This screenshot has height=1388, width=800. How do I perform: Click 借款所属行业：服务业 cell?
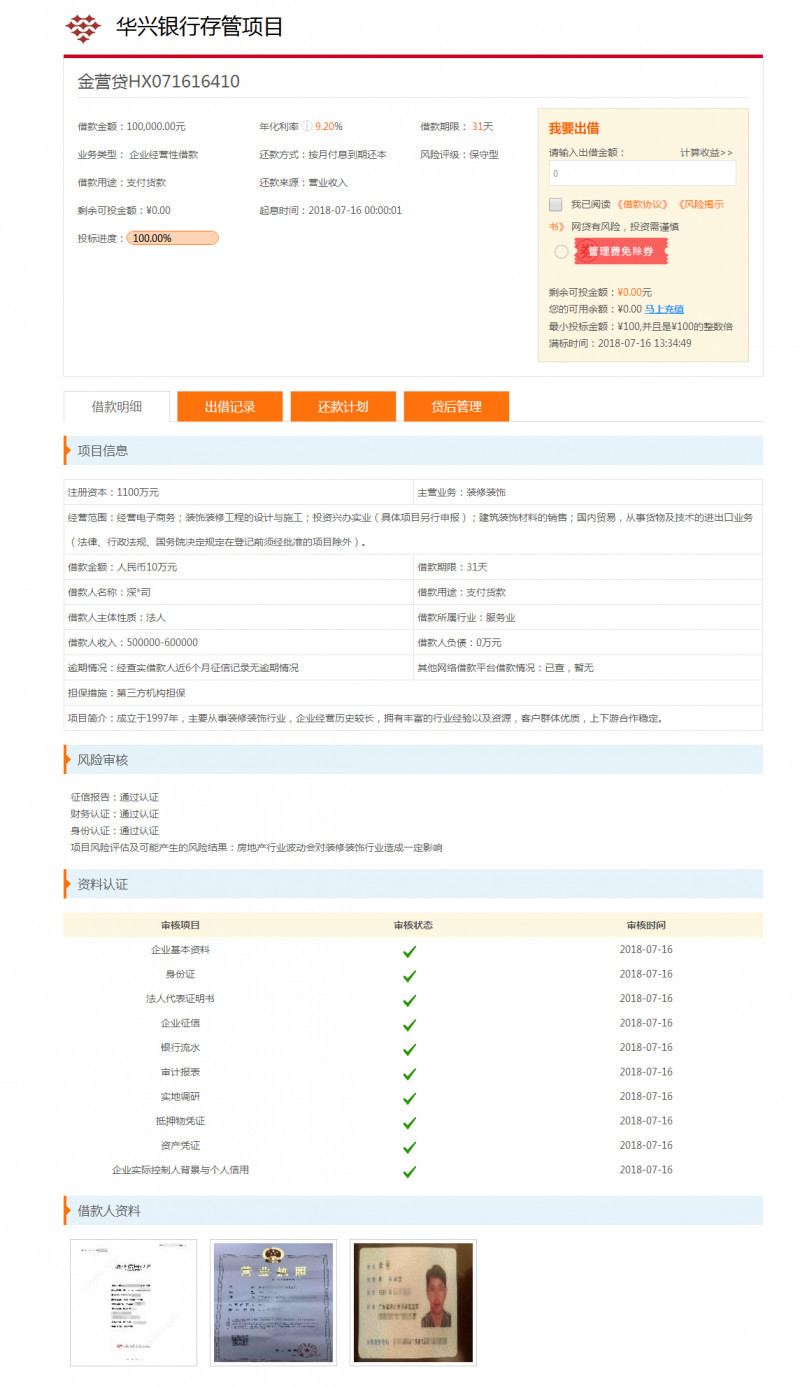[588, 617]
